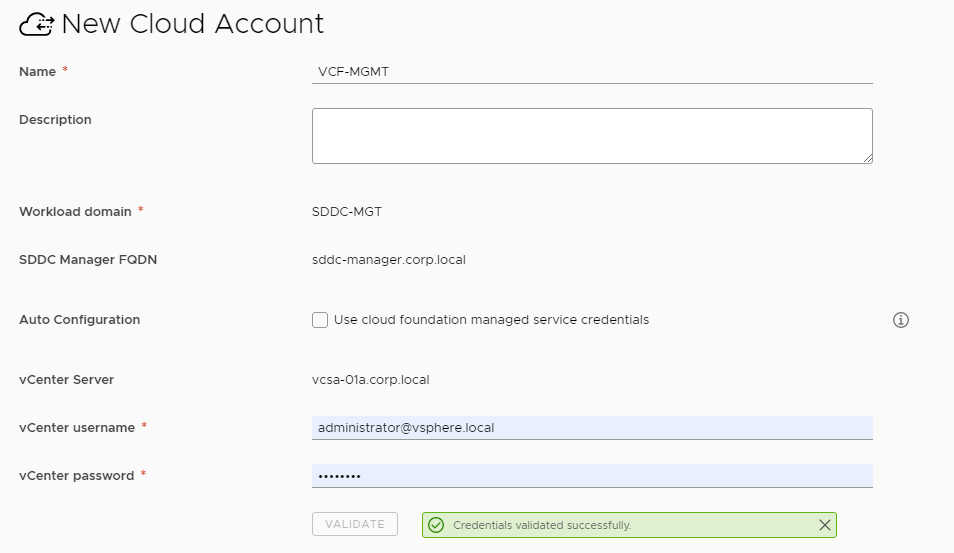Viewport: 954px width, 553px height.
Task: Select the SDDC-MGT workload domain value
Action: click(x=347, y=212)
